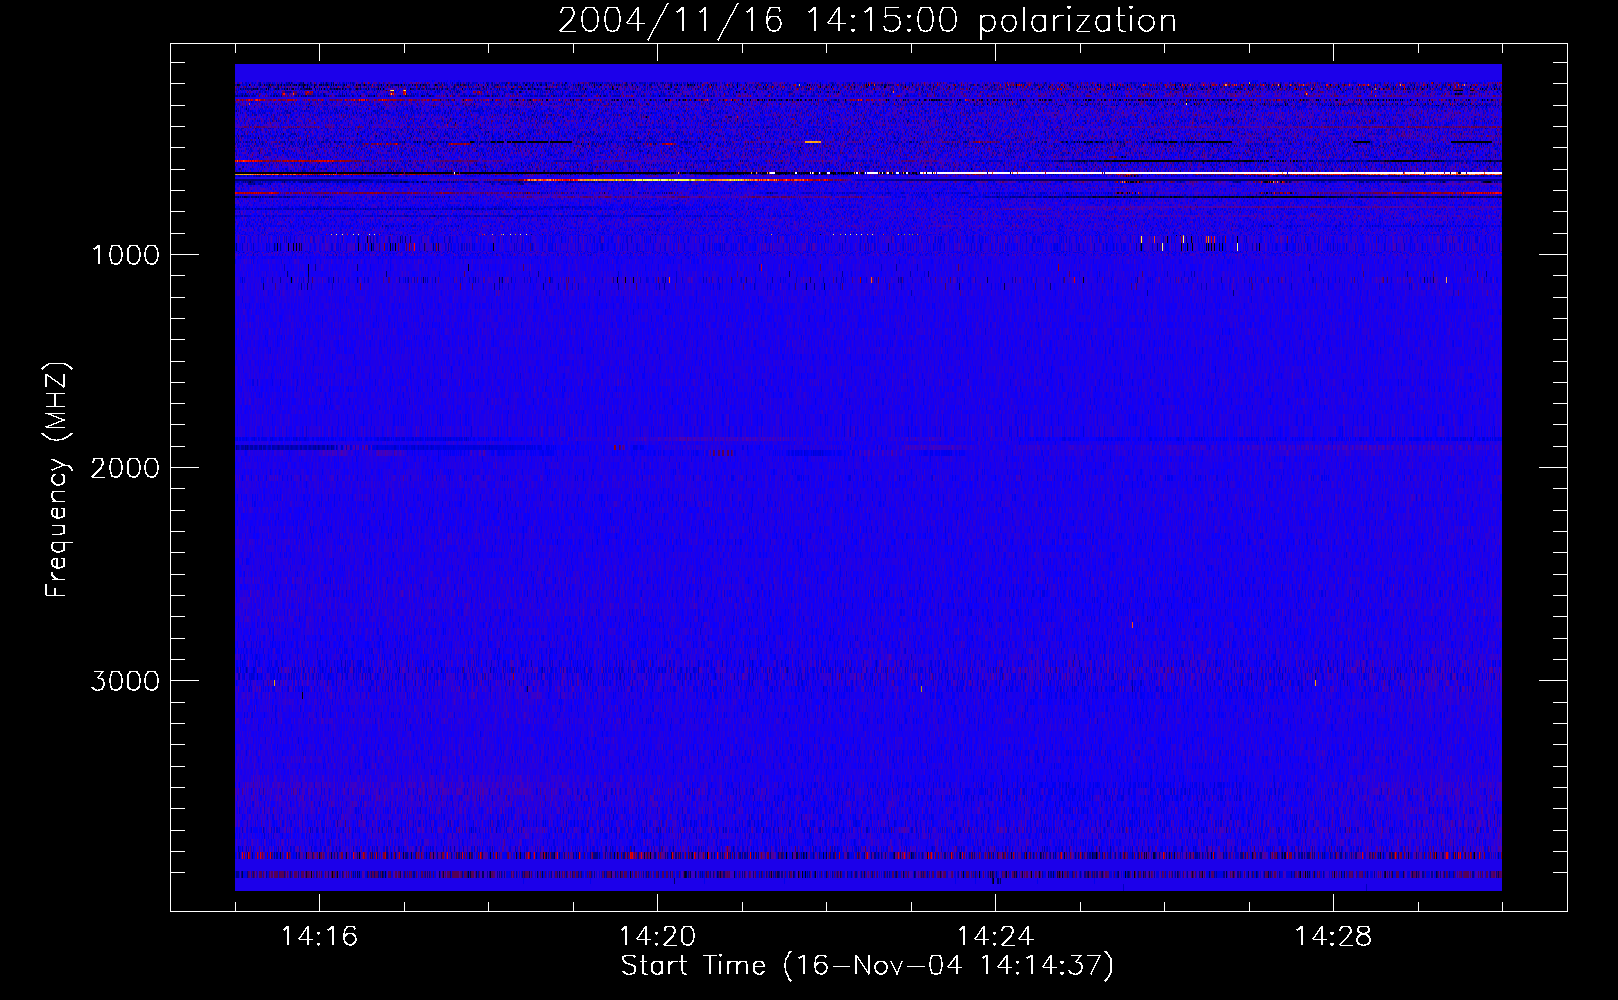Click the '14:20' time tick label
This screenshot has width=1618, height=1000.
tap(657, 936)
